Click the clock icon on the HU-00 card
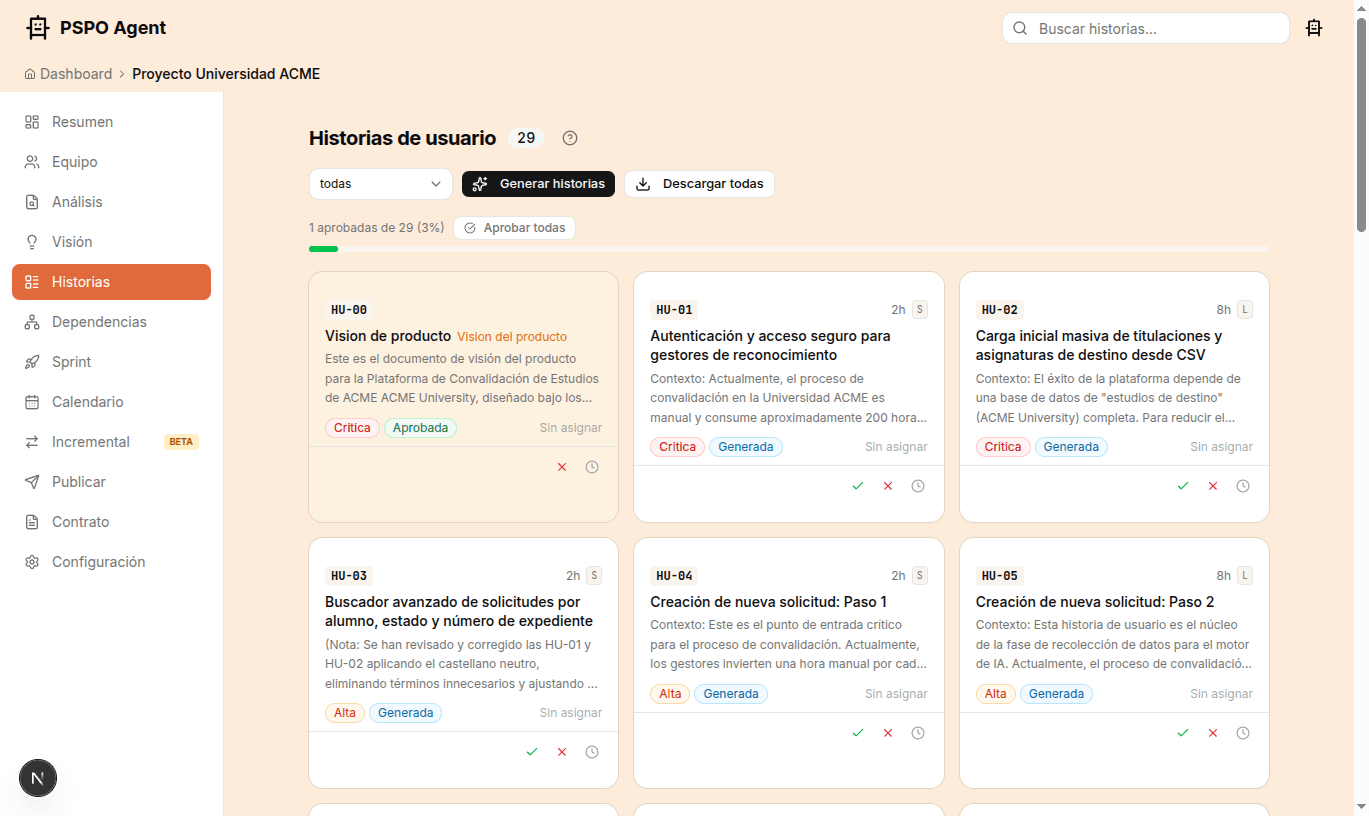Viewport: 1369px width, 816px height. click(x=592, y=467)
